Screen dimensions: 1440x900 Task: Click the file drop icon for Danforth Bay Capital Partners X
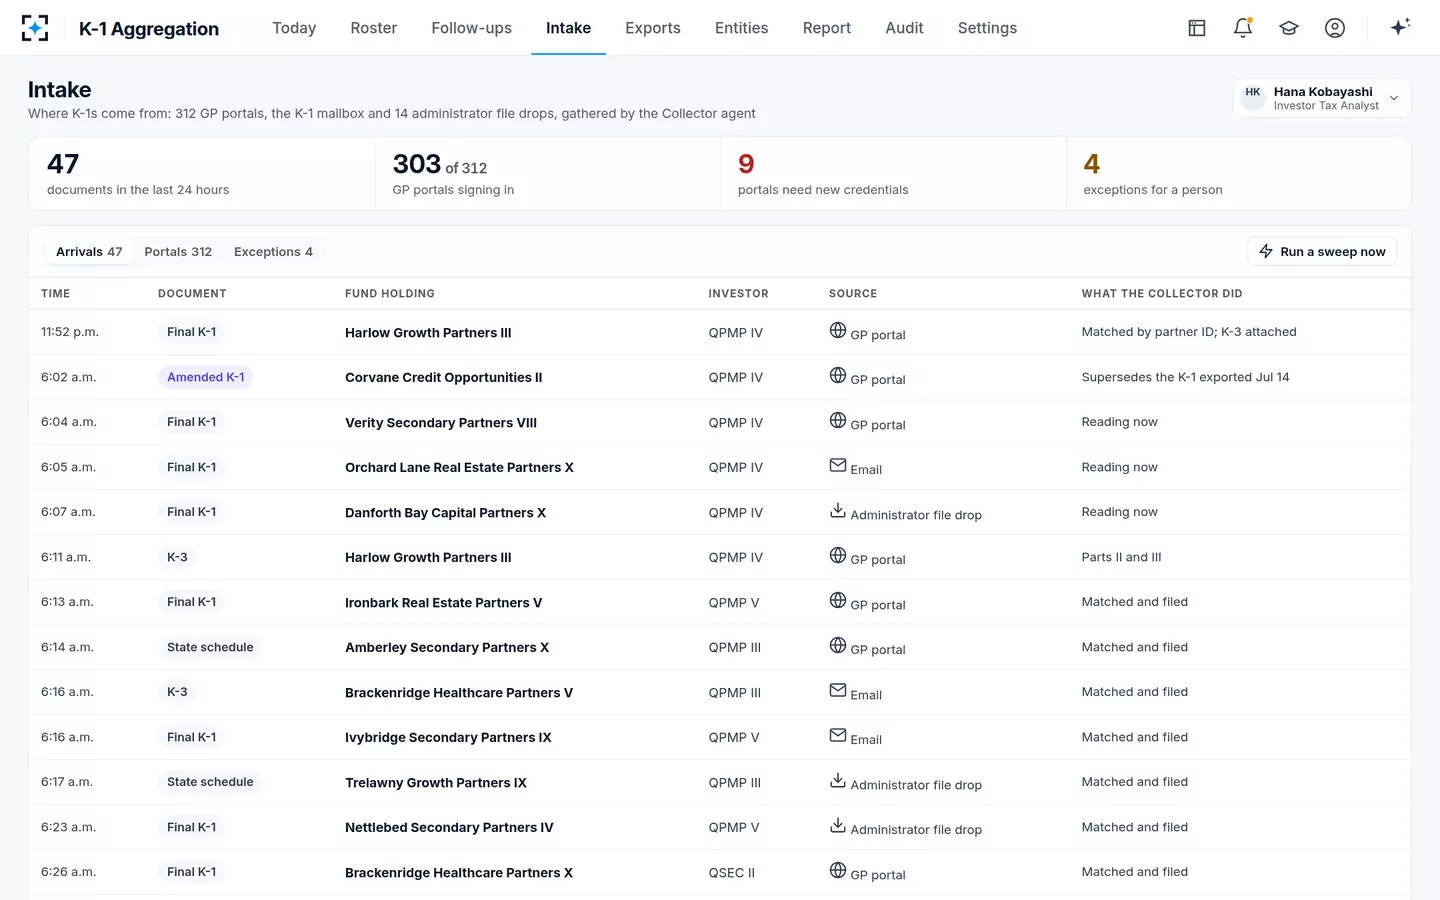point(838,510)
